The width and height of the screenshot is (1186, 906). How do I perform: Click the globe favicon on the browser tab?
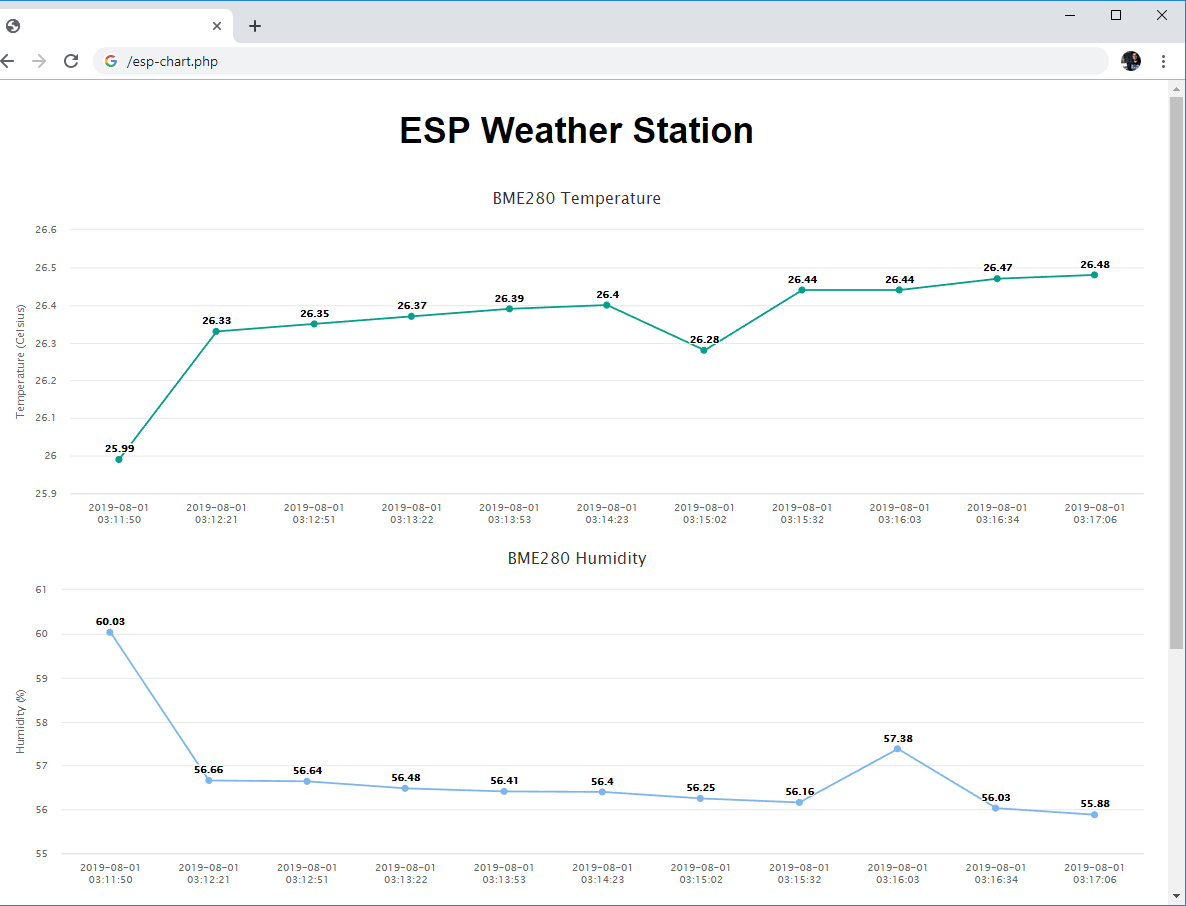tap(13, 25)
